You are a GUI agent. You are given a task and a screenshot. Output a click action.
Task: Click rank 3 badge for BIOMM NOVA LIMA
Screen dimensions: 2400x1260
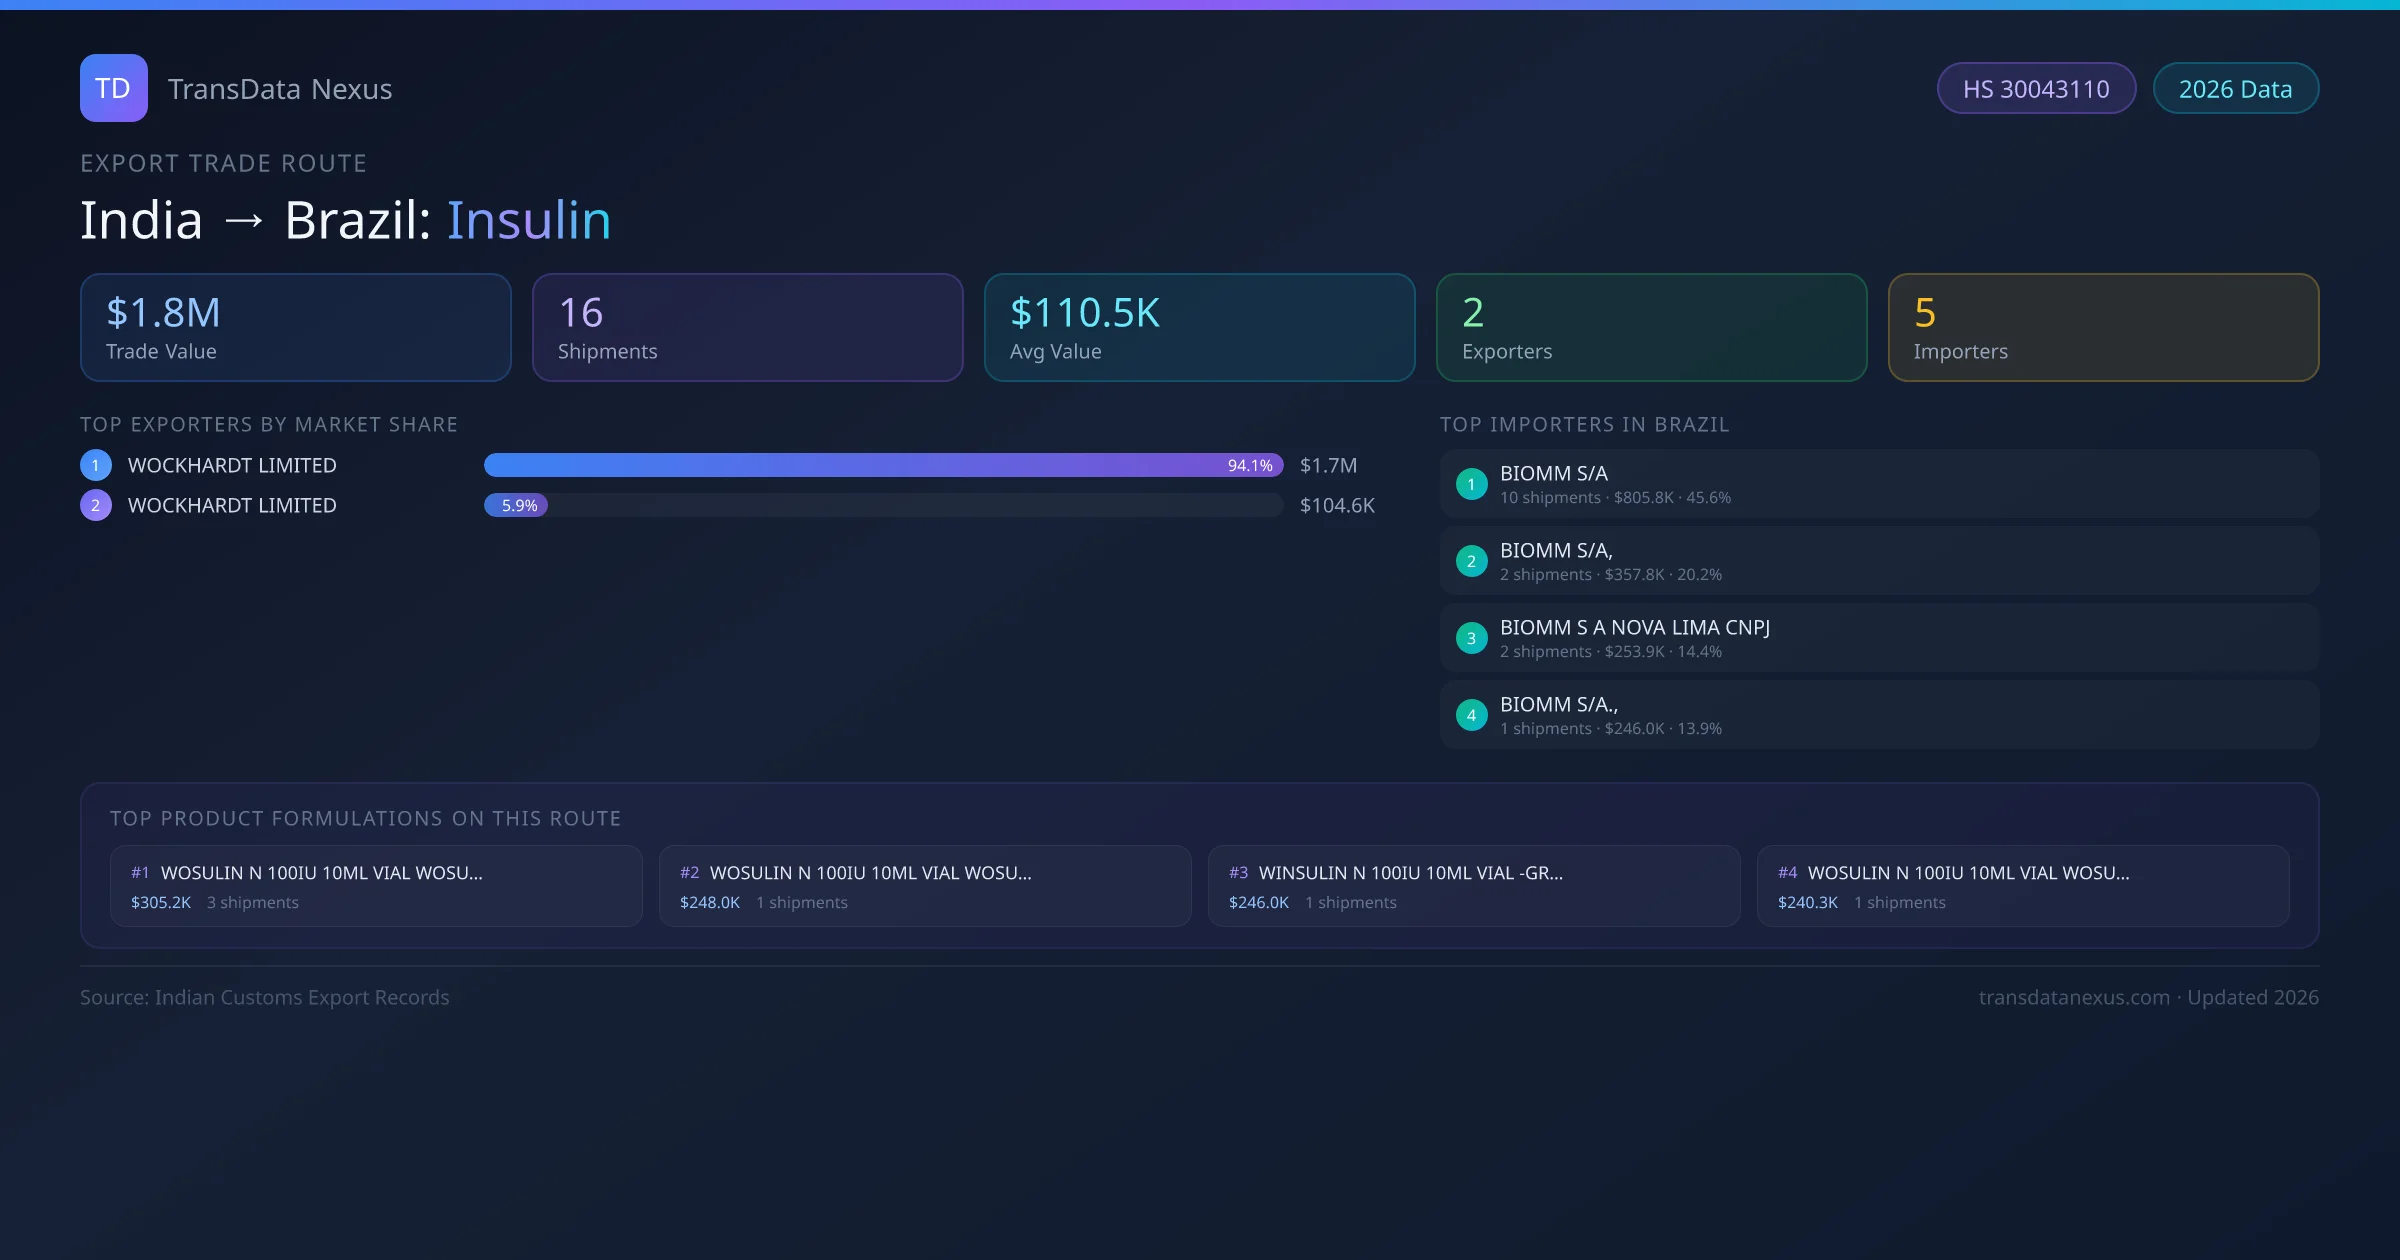click(x=1471, y=638)
